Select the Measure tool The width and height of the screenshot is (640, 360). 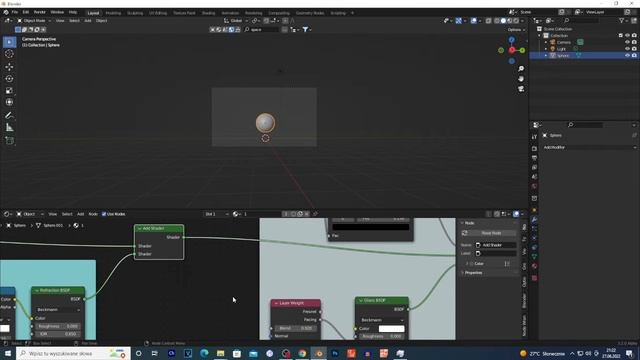click(9, 128)
